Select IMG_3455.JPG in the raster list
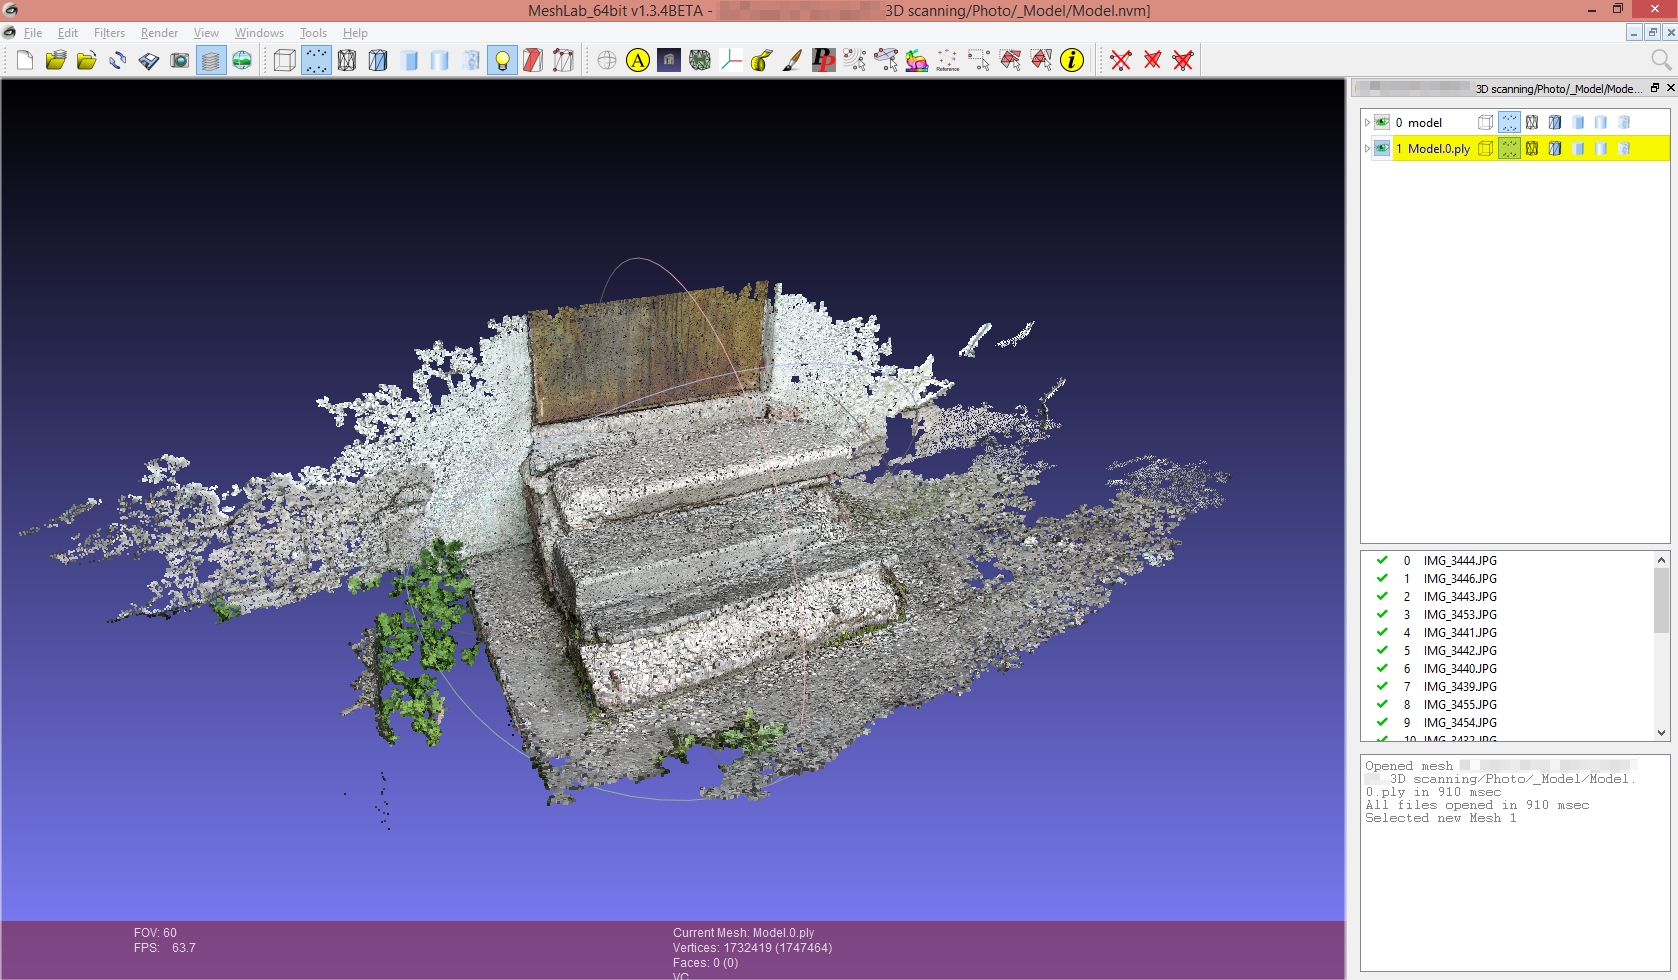Screen dimensions: 1678x980 click(1460, 705)
